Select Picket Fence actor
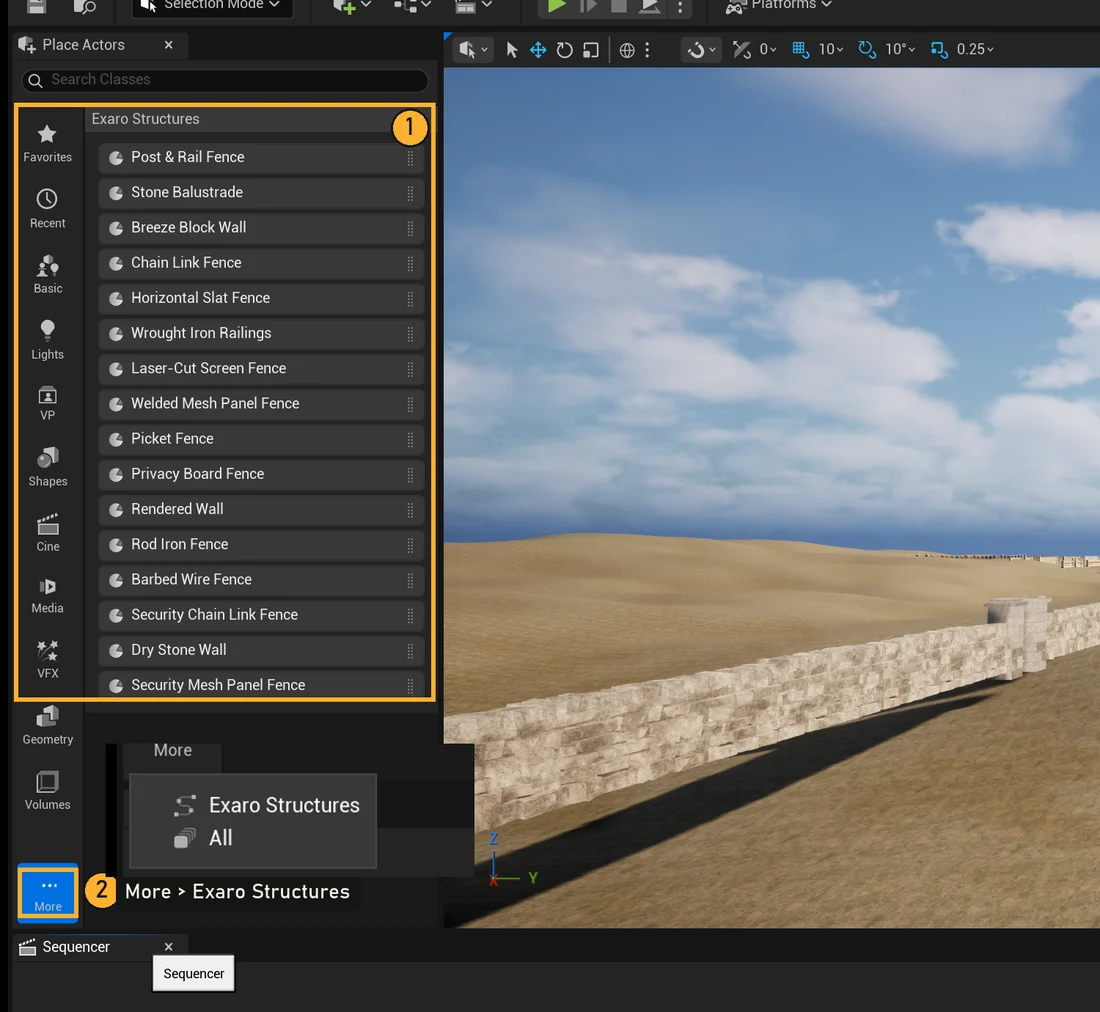 click(261, 439)
